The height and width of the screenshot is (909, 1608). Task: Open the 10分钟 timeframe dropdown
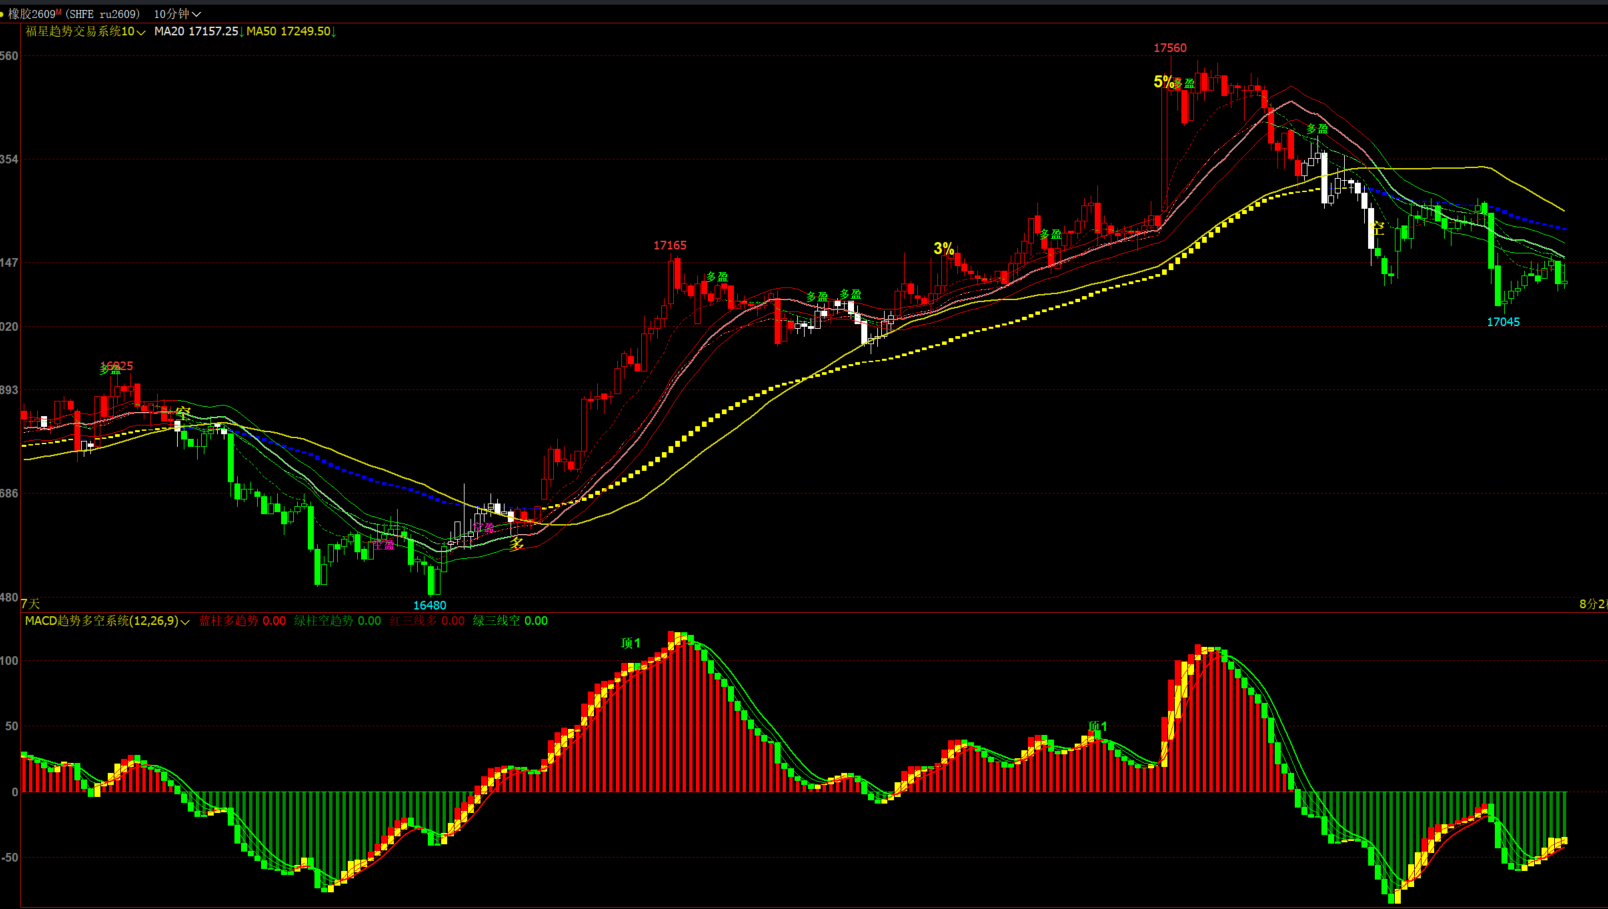coord(177,14)
